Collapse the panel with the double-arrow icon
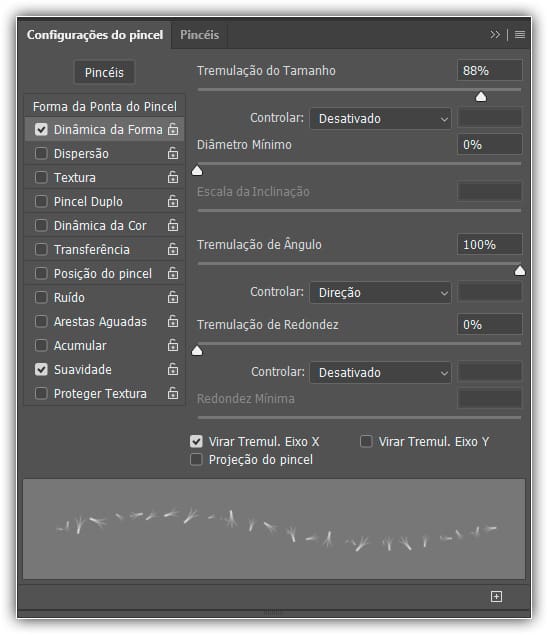This screenshot has height=635, width=548. click(495, 35)
